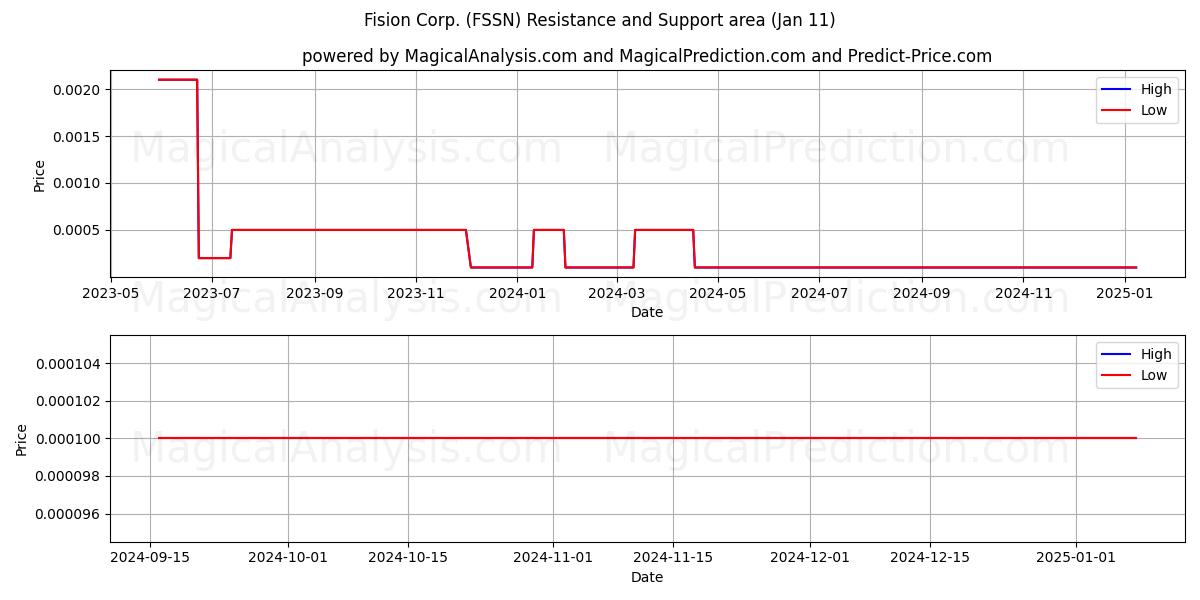
Task: Click the 0.000098 y-axis tick label
Action: pyautogui.click(x=68, y=477)
